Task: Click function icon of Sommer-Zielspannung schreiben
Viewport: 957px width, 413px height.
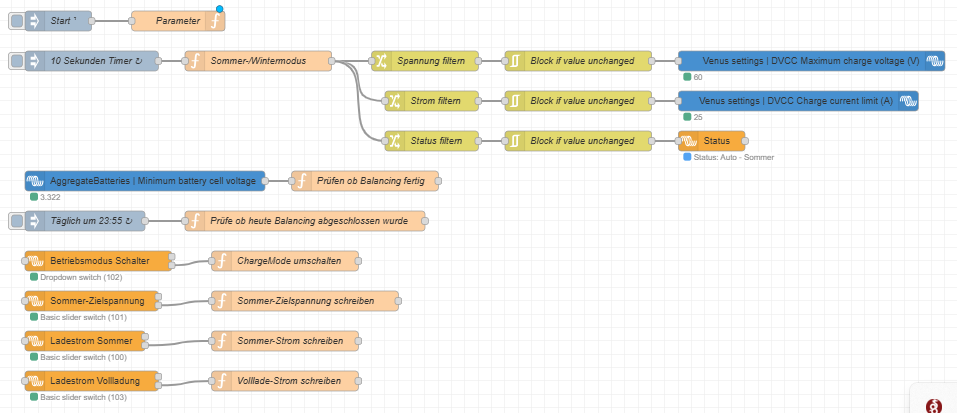Action: tap(222, 301)
